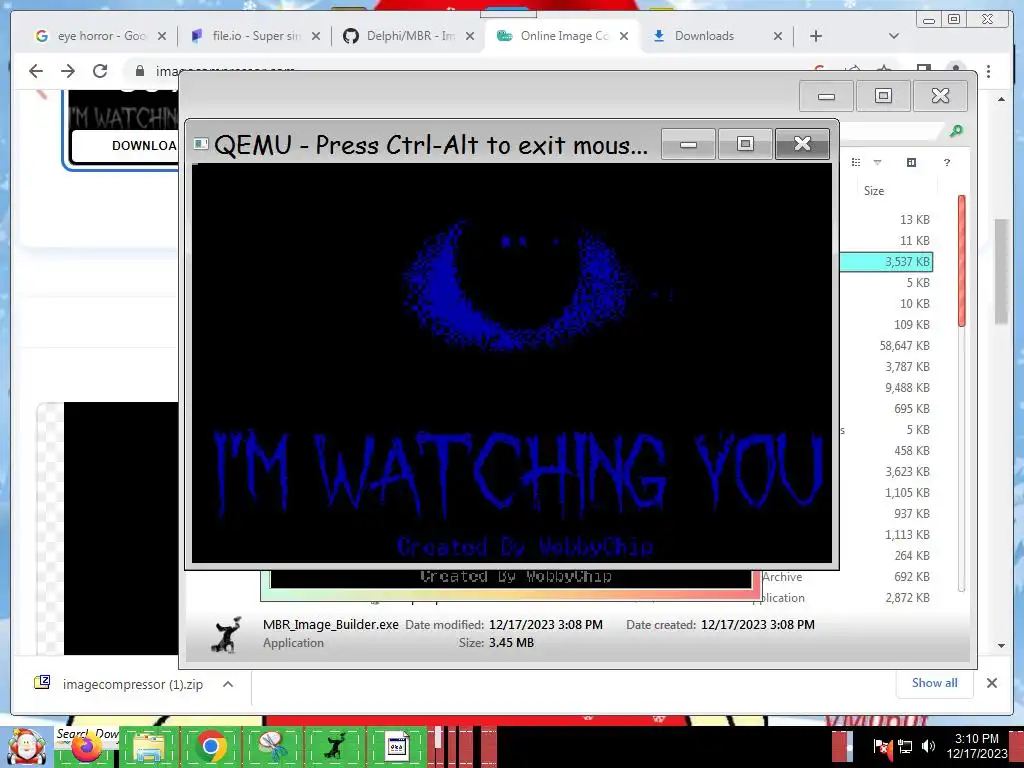
Task: Launch Firefox from the taskbar
Action: tap(87, 748)
